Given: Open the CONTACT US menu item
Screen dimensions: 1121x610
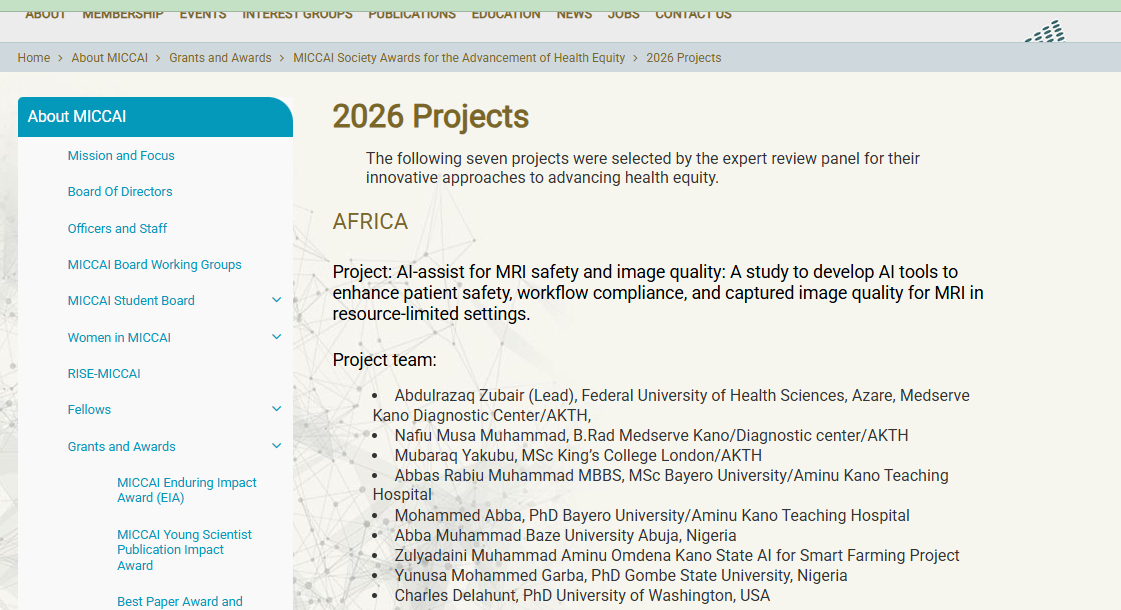Looking at the screenshot, I should (x=693, y=14).
